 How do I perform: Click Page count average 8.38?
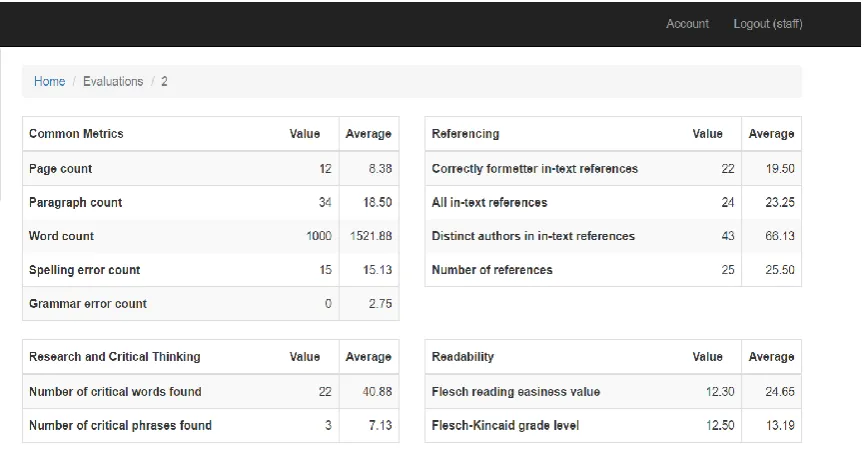[x=380, y=169]
